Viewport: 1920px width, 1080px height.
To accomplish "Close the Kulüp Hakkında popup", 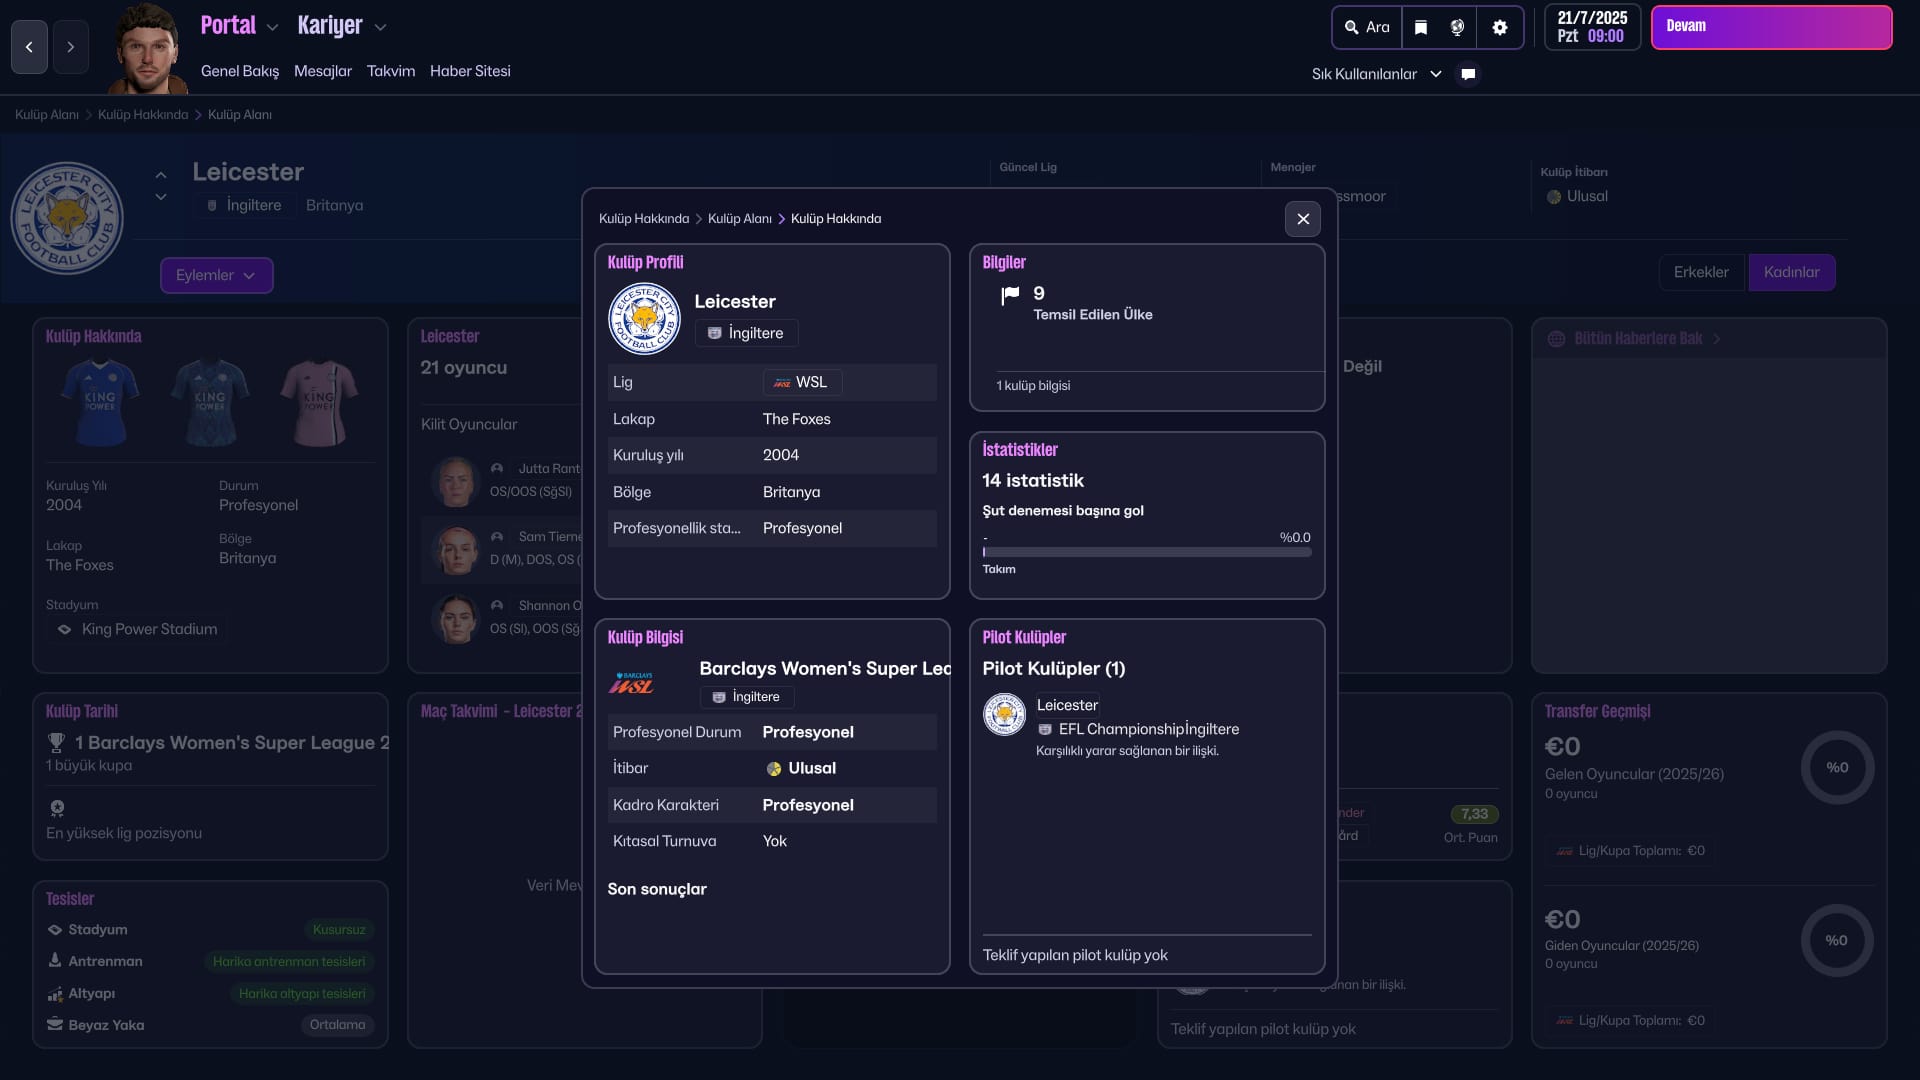I will [x=1302, y=219].
